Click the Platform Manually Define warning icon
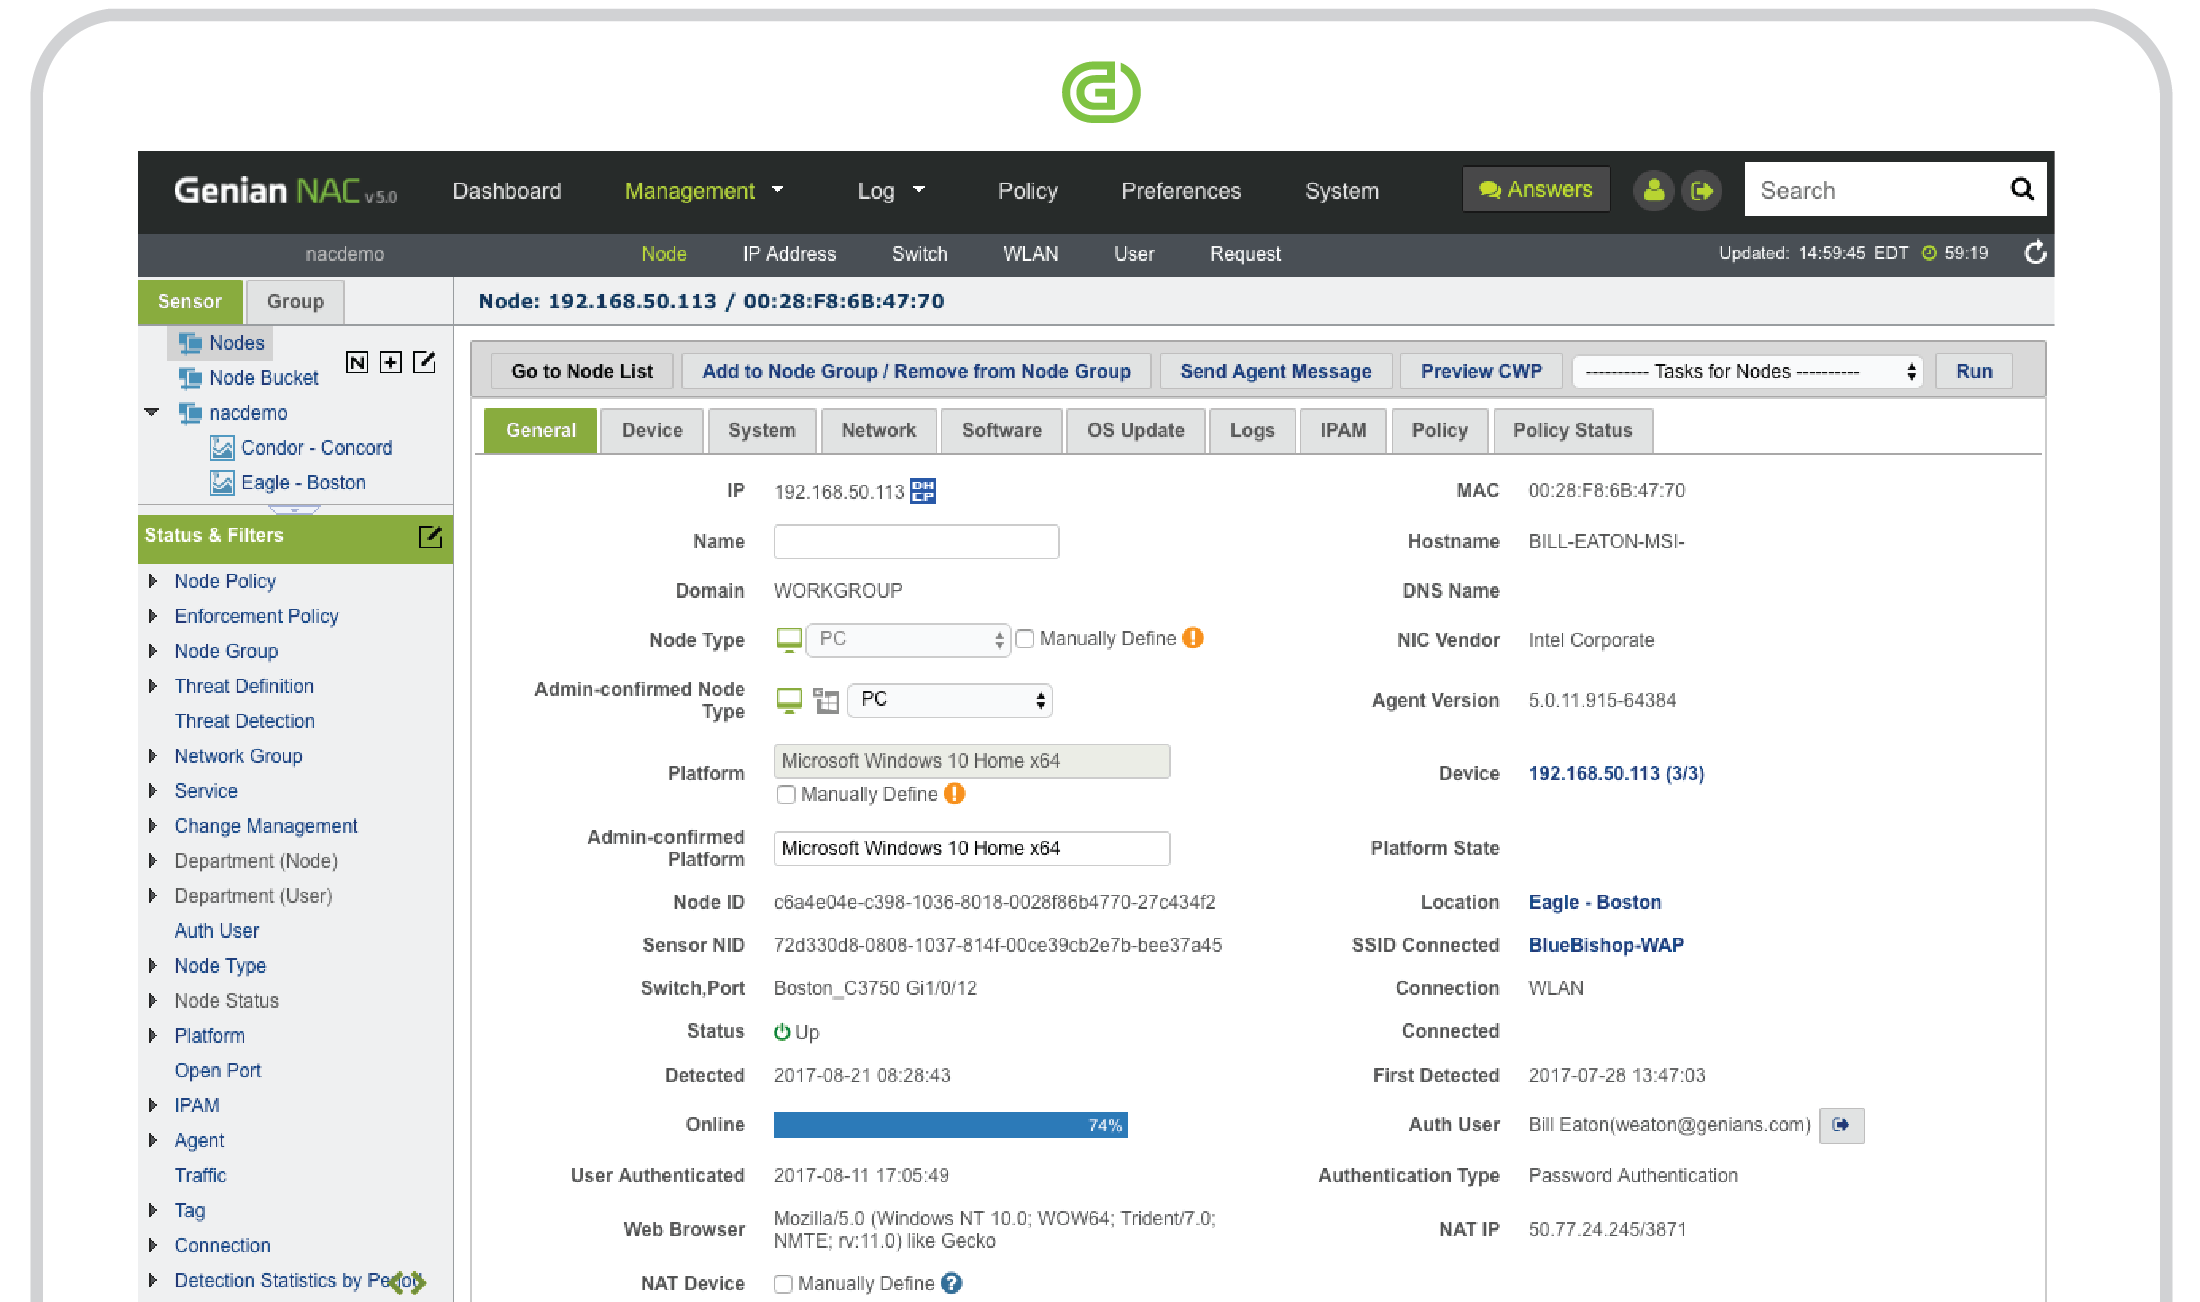This screenshot has height=1302, width=2200. click(x=955, y=794)
